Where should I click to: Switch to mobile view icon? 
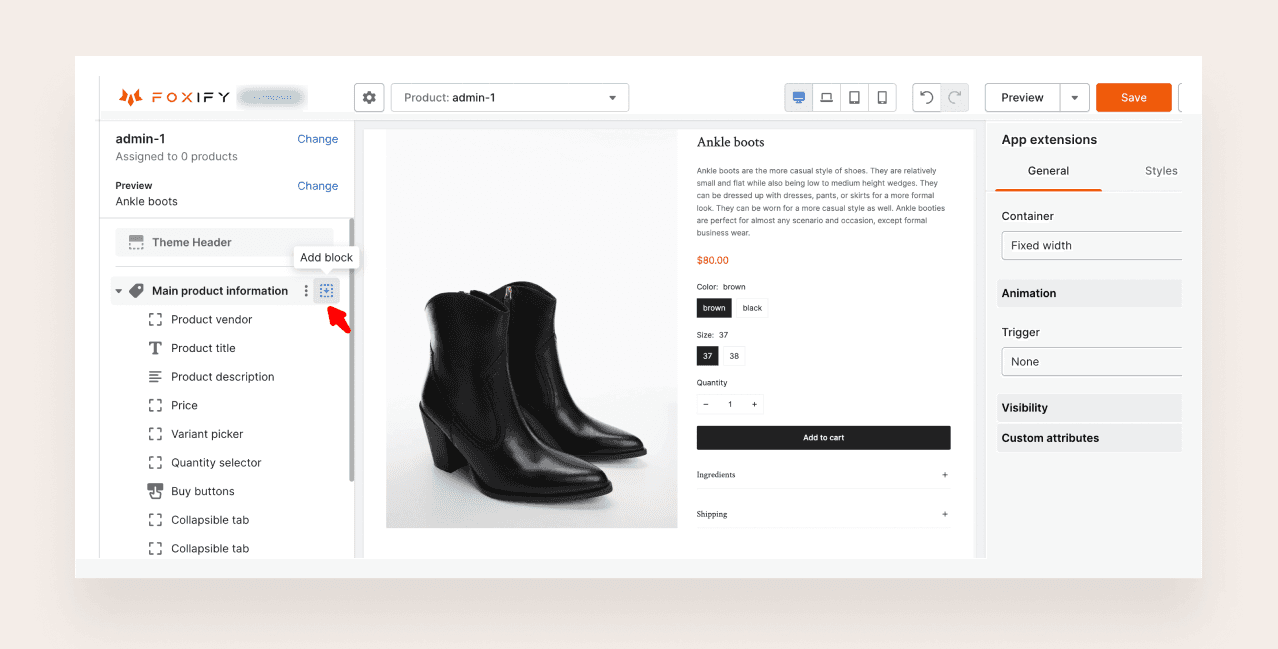[x=882, y=98]
